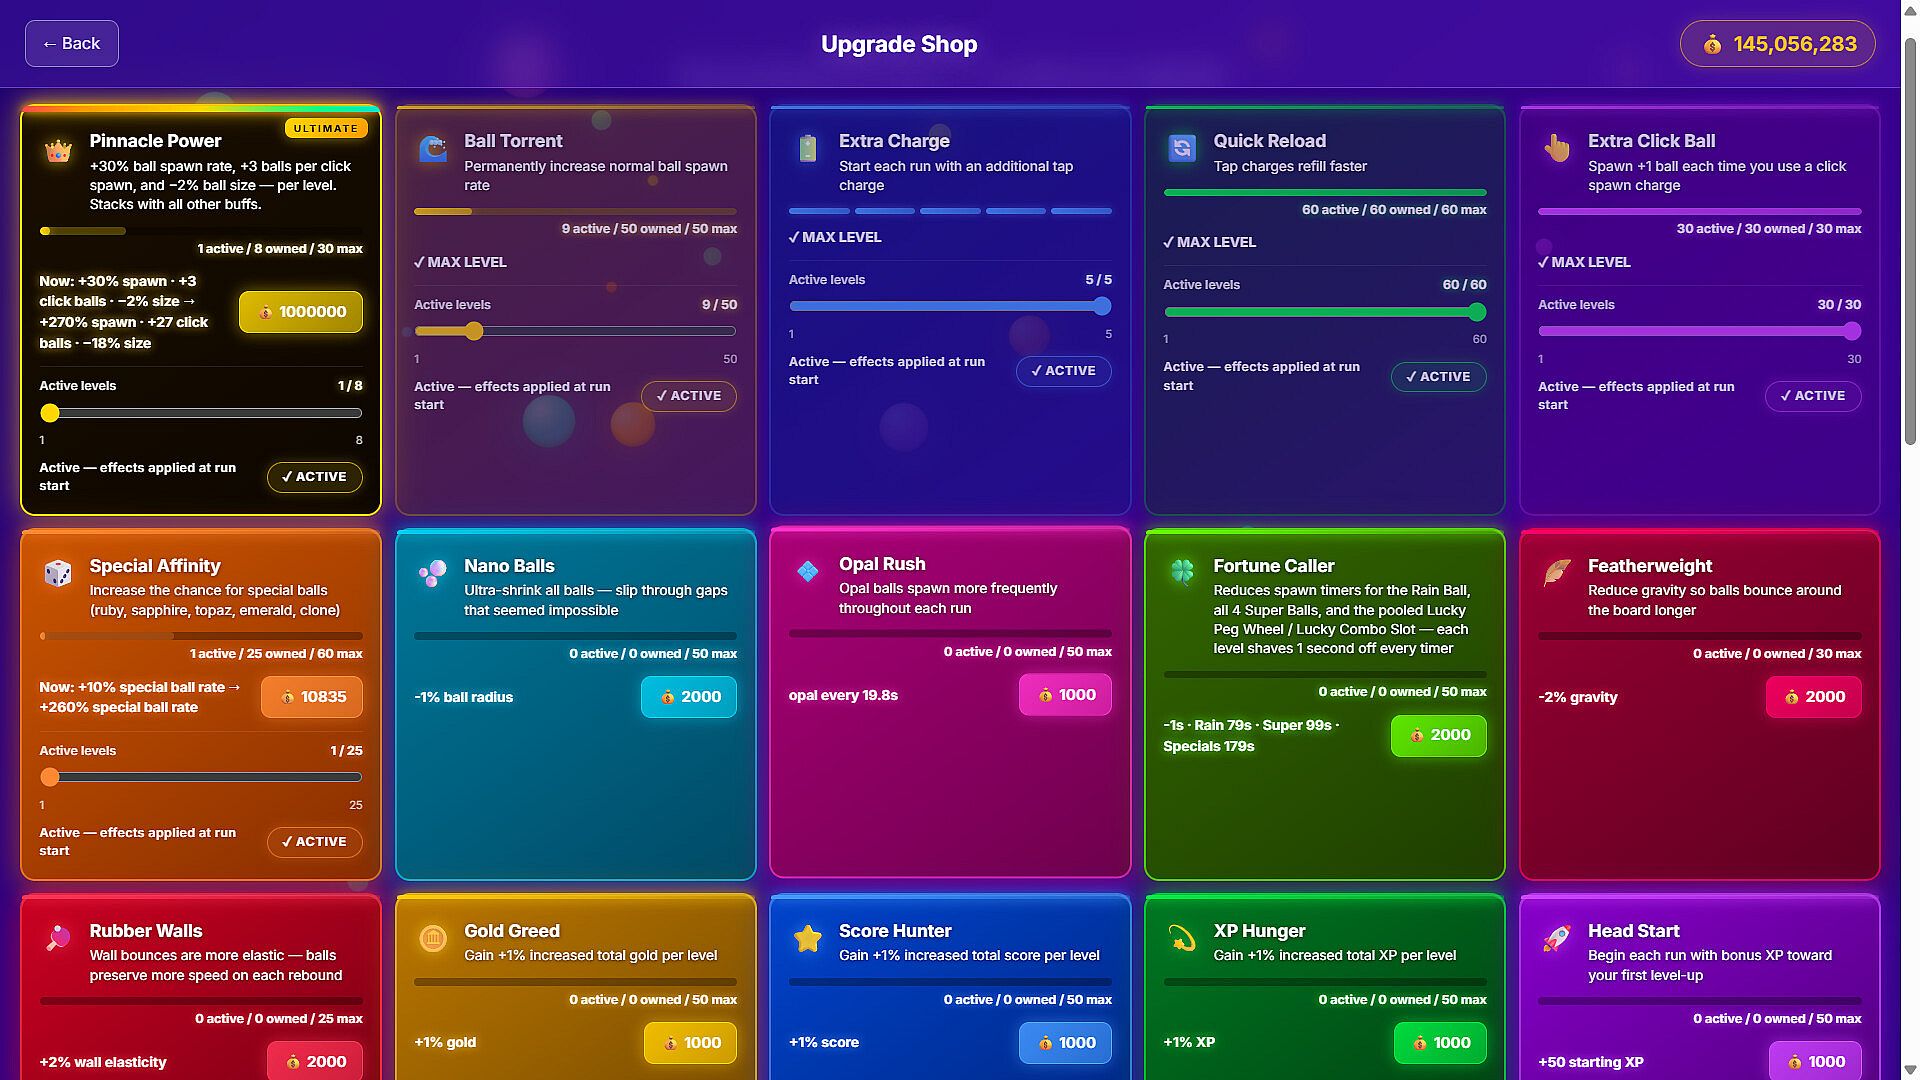
Task: Buy XP Hunger upgrade for 1000
Action: tap(1440, 1043)
